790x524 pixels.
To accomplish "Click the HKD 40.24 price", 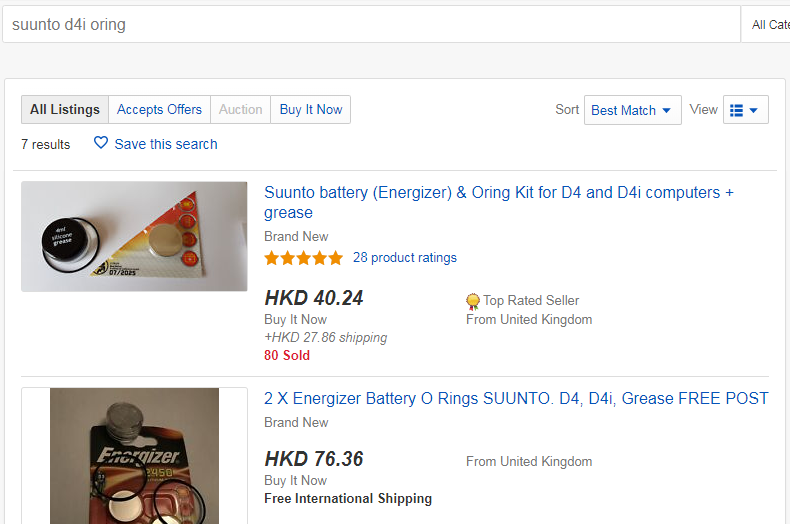I will 313,298.
